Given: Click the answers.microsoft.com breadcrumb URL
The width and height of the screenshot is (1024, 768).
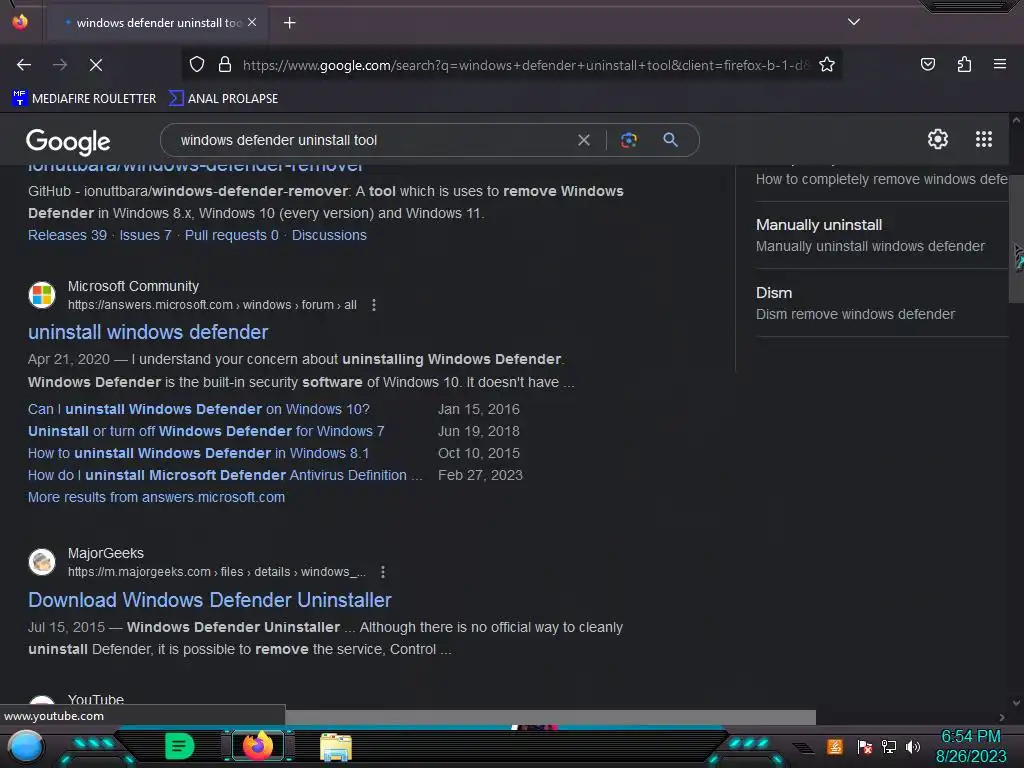Looking at the screenshot, I should coord(212,305).
